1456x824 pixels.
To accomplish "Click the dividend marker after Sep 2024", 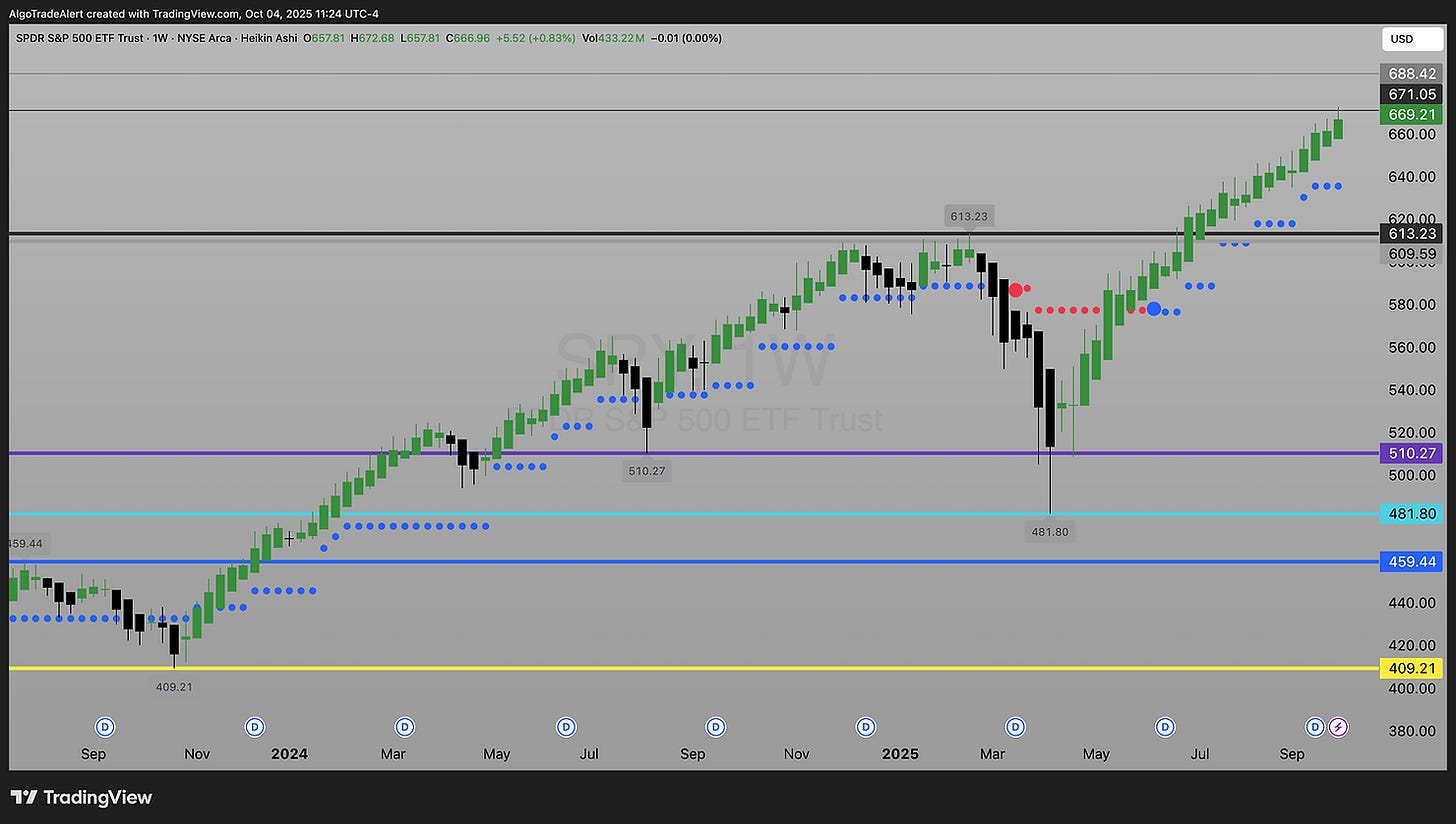I will (x=716, y=727).
